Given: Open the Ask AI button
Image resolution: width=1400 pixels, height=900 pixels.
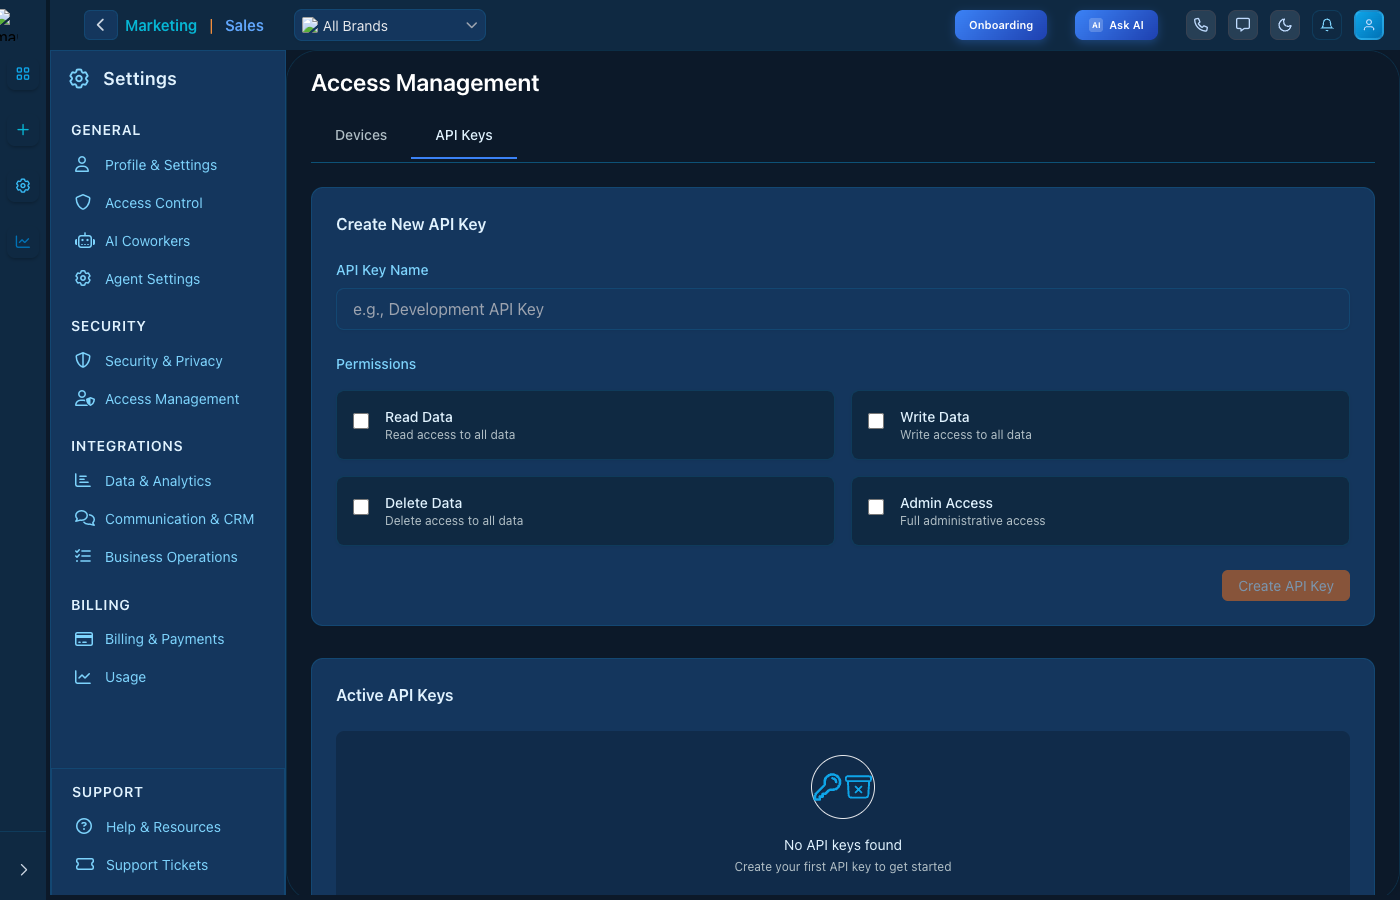Looking at the screenshot, I should 1116,25.
